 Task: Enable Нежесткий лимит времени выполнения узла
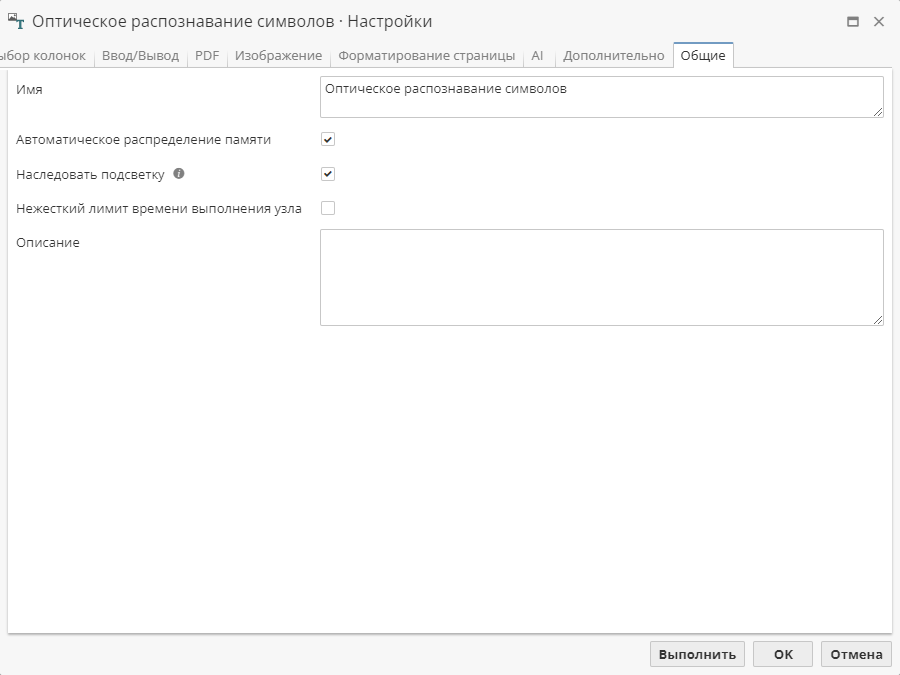point(327,208)
